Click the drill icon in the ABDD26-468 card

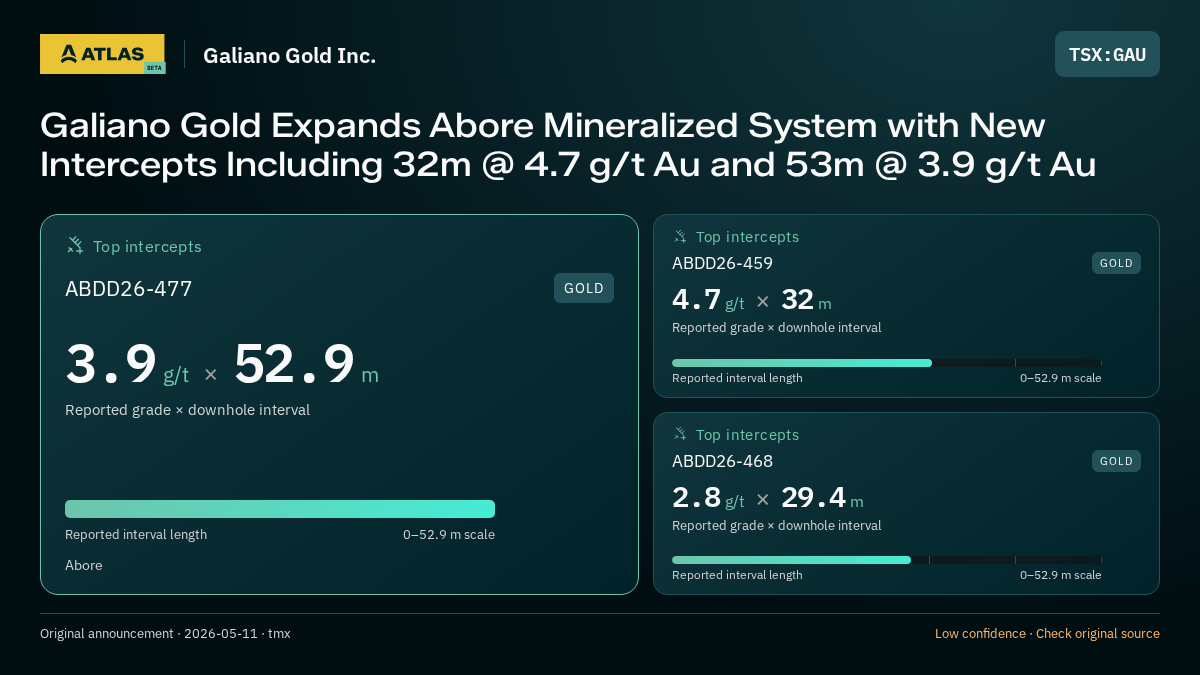point(680,435)
